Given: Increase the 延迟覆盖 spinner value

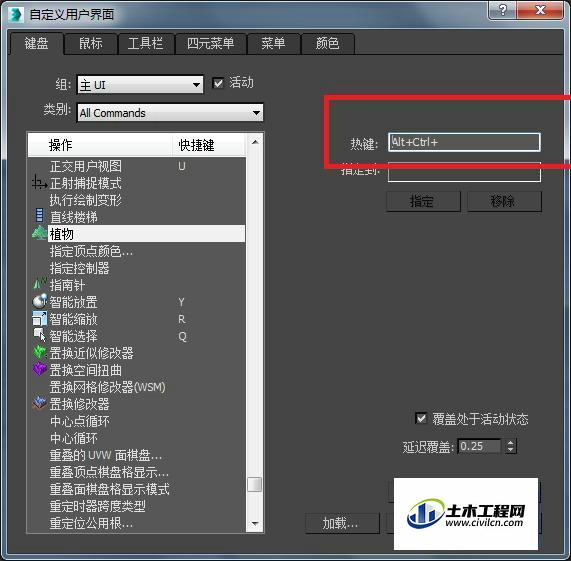Looking at the screenshot, I should 511,443.
